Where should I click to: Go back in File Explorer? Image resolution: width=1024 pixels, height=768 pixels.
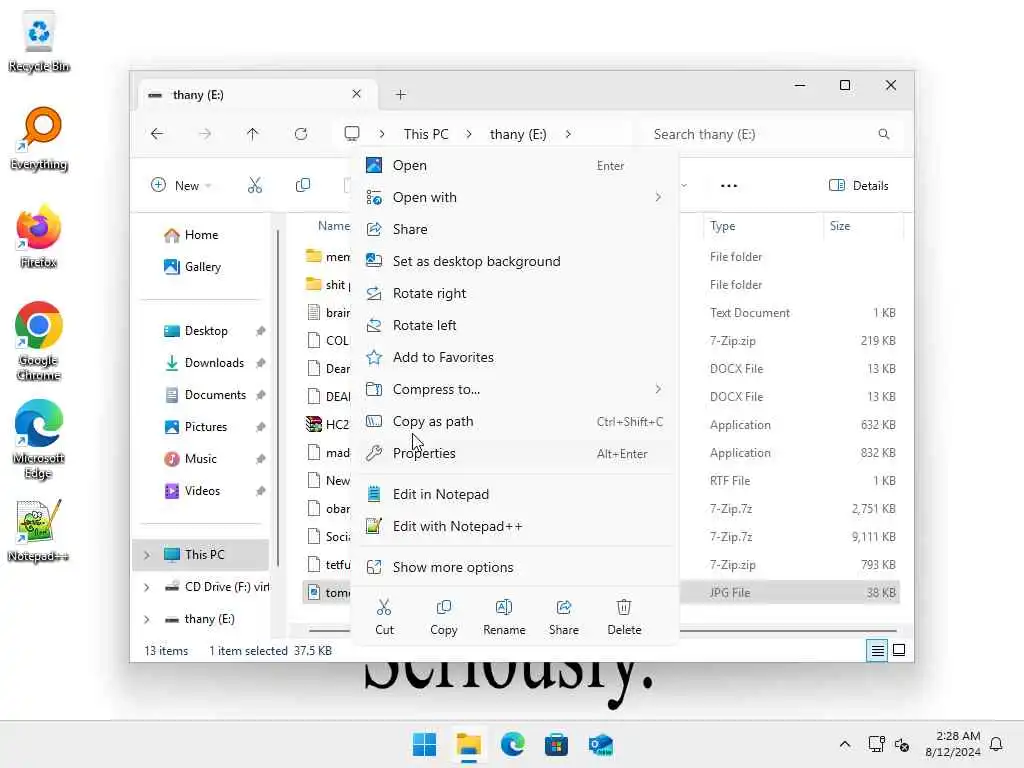coord(157,134)
